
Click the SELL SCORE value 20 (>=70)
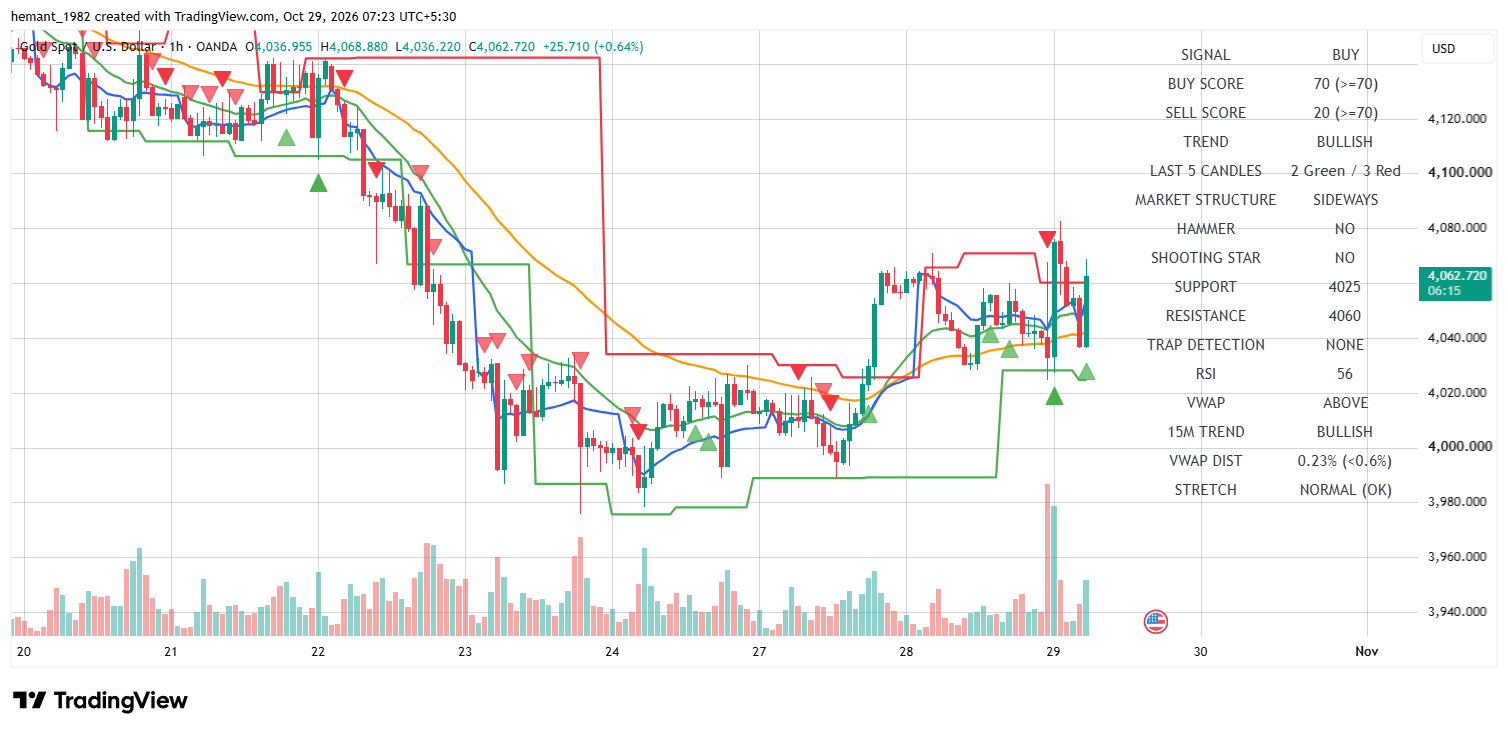(1345, 113)
